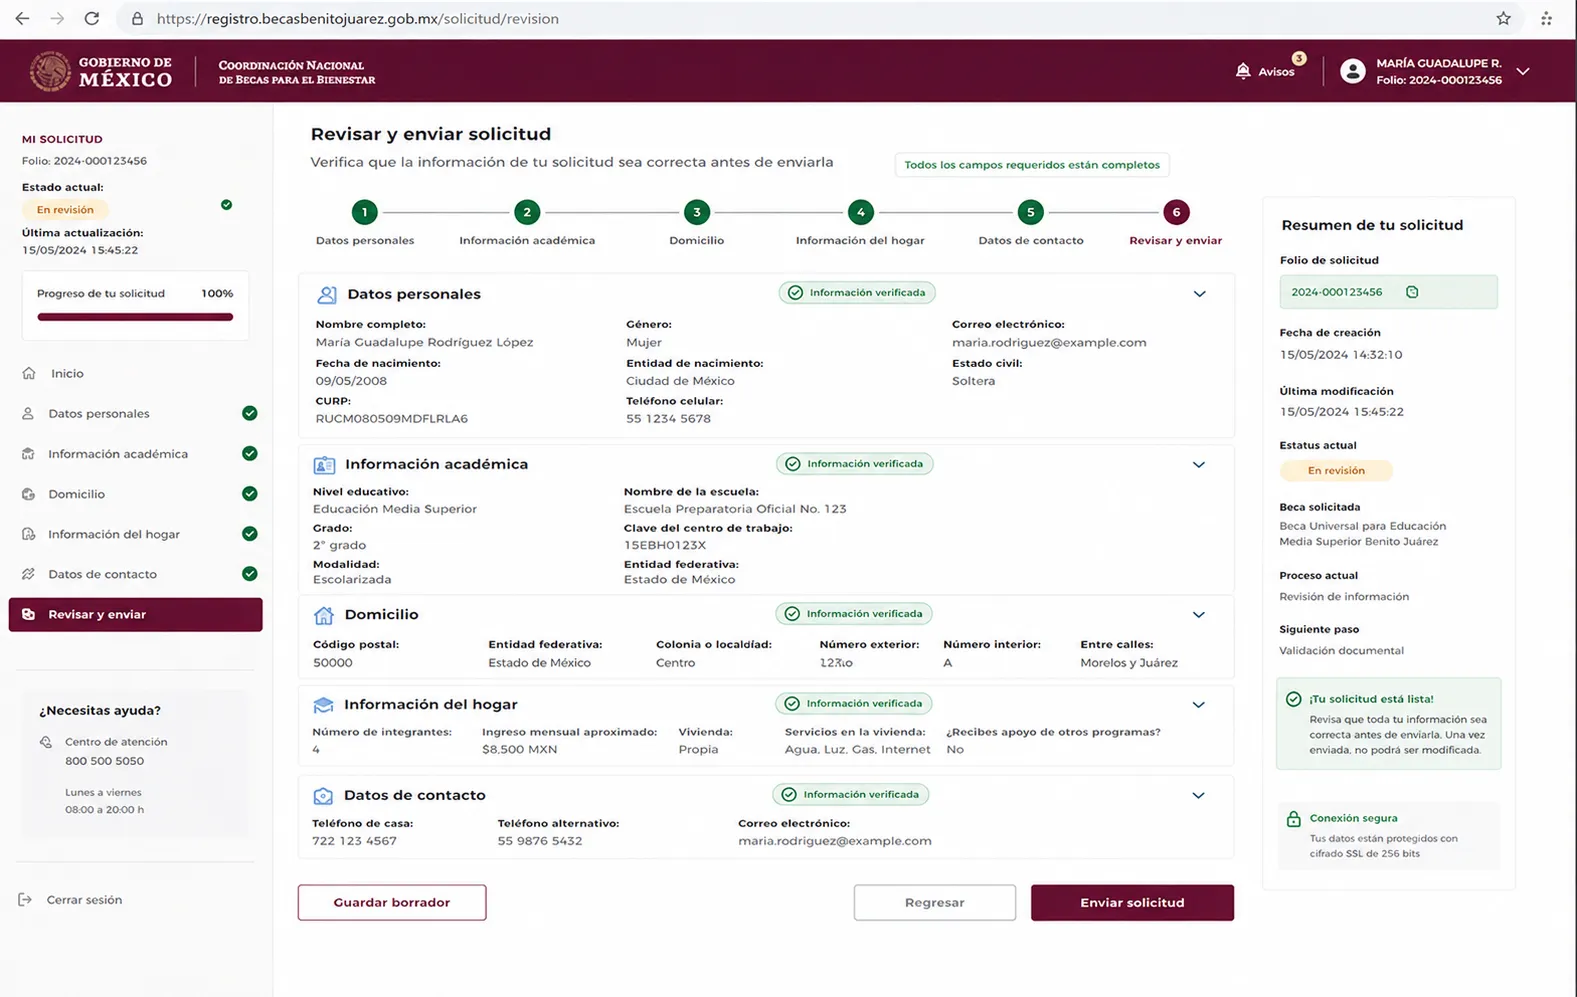Image resolution: width=1577 pixels, height=997 pixels.
Task: Click the Datos personales section person icon
Action: pyautogui.click(x=326, y=294)
